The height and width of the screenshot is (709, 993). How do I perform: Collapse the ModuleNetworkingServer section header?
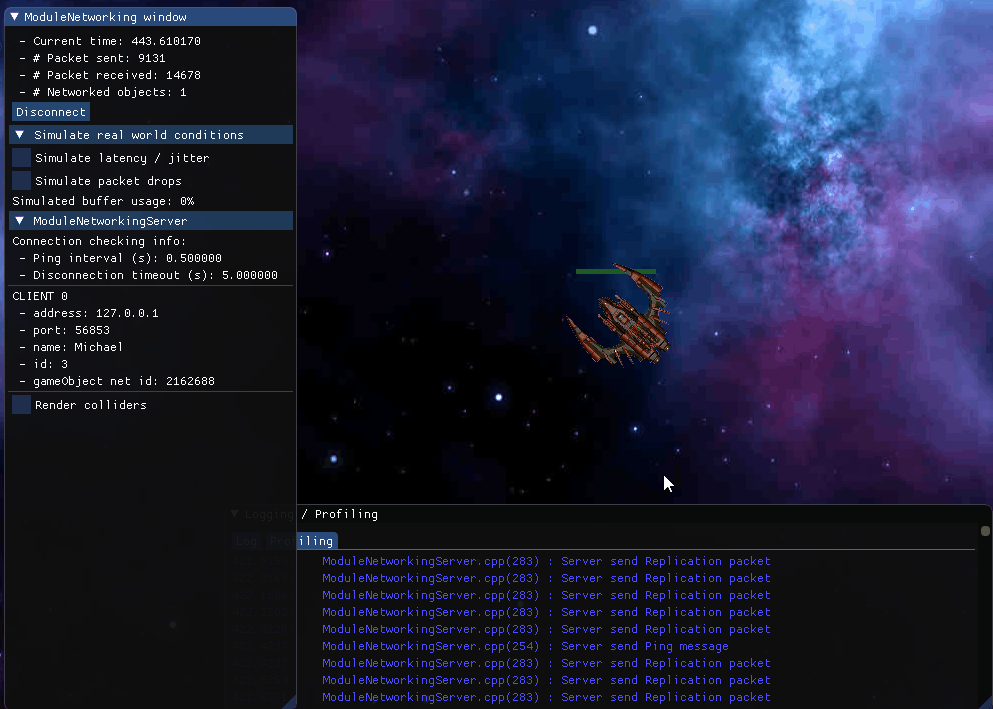20,221
